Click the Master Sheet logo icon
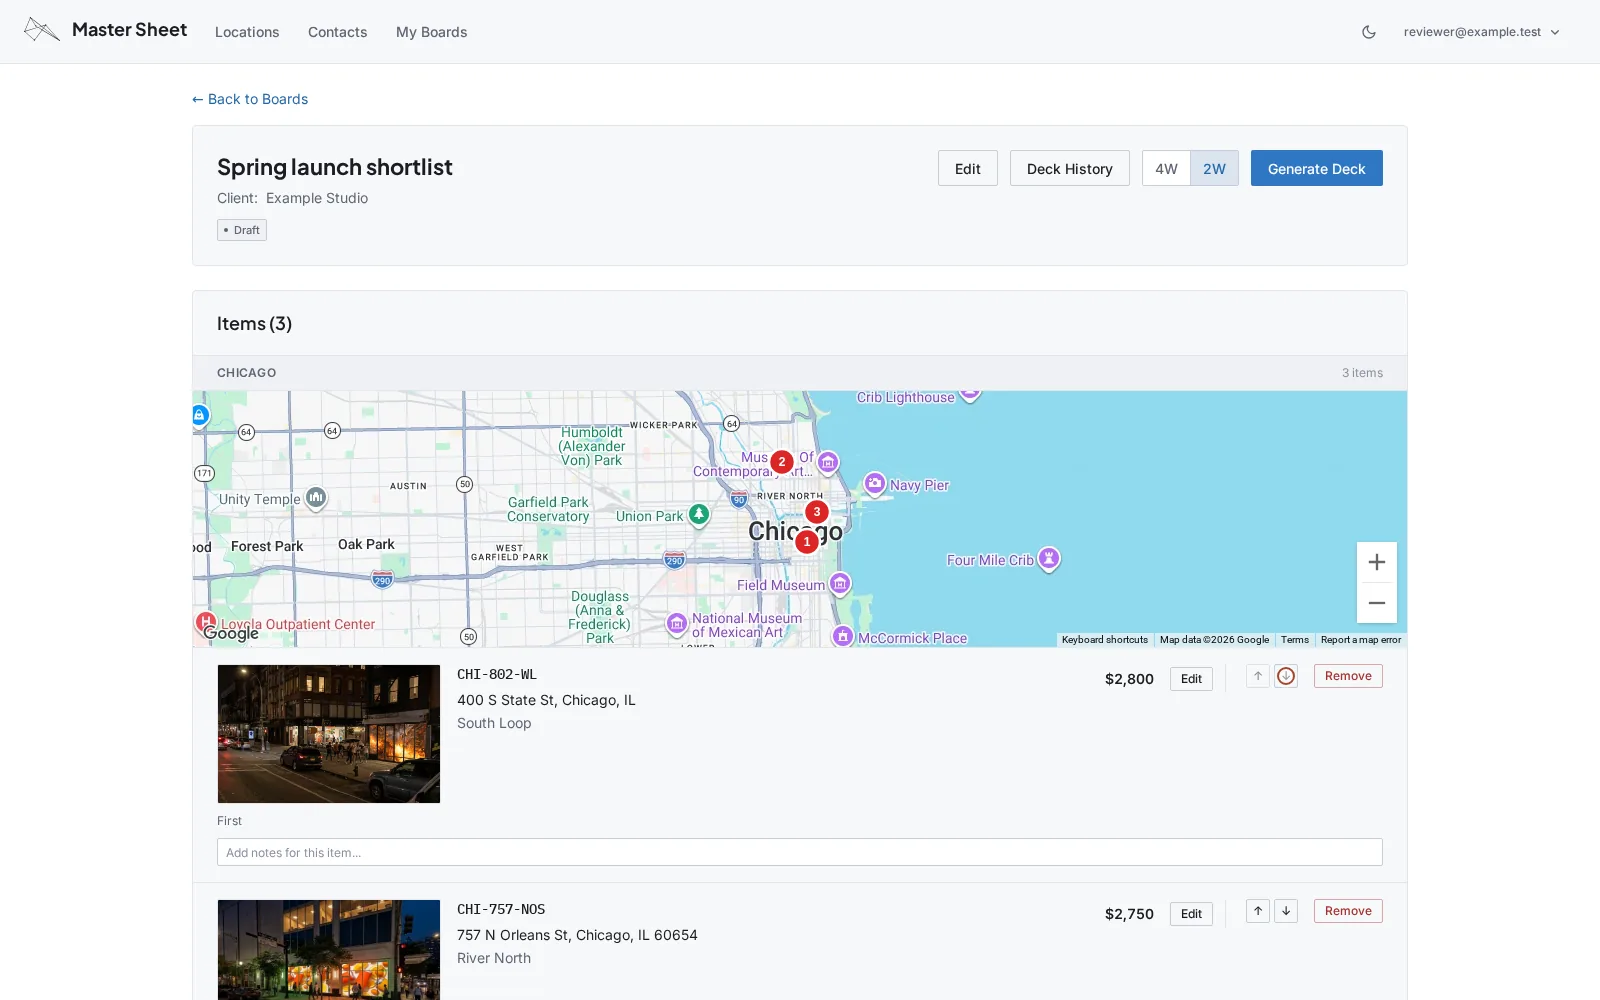This screenshot has height=1000, width=1600. point(42,30)
